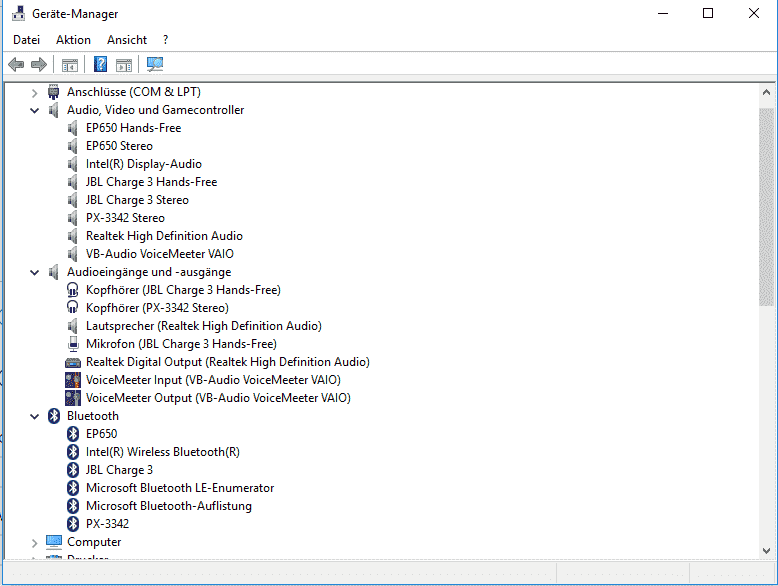This screenshot has width=778, height=586.
Task: Select Microsoft Bluetooth LE-Enumerator entry
Action: [180, 488]
